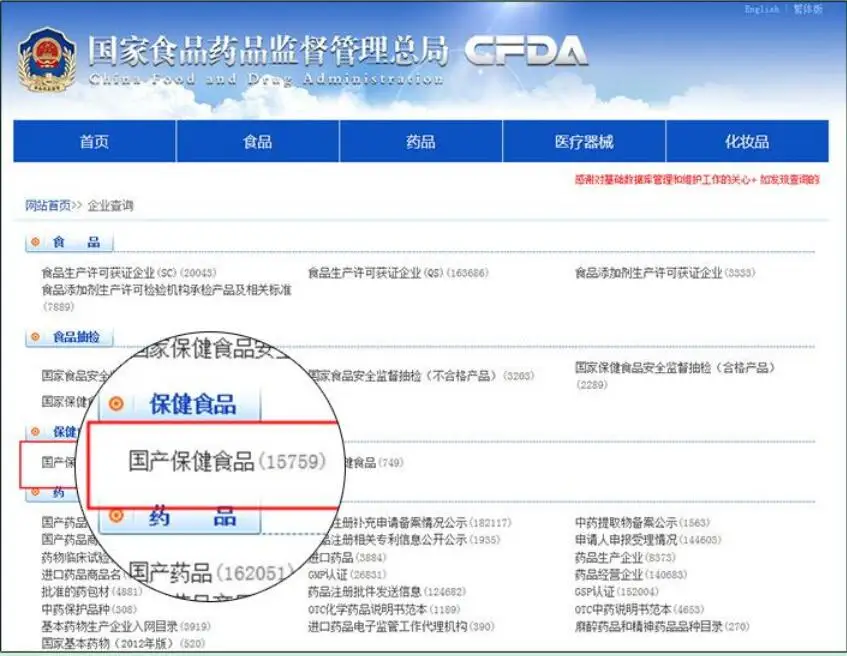The width and height of the screenshot is (847, 656).
Task: Open the 食品 navigation tab
Action: (258, 142)
